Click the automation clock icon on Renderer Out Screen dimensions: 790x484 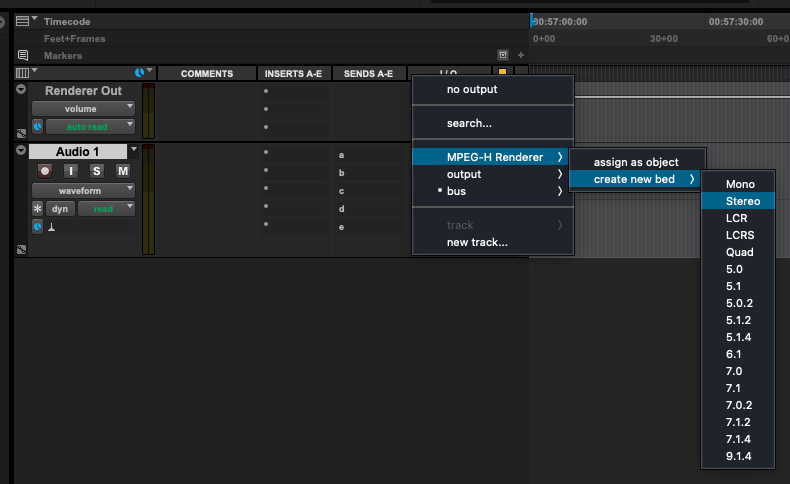click(x=38, y=126)
